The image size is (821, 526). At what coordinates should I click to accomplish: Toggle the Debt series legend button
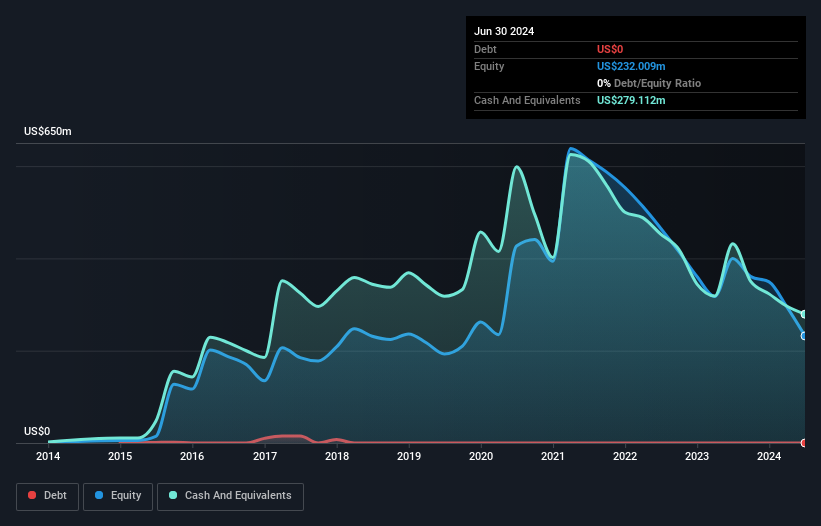48,496
